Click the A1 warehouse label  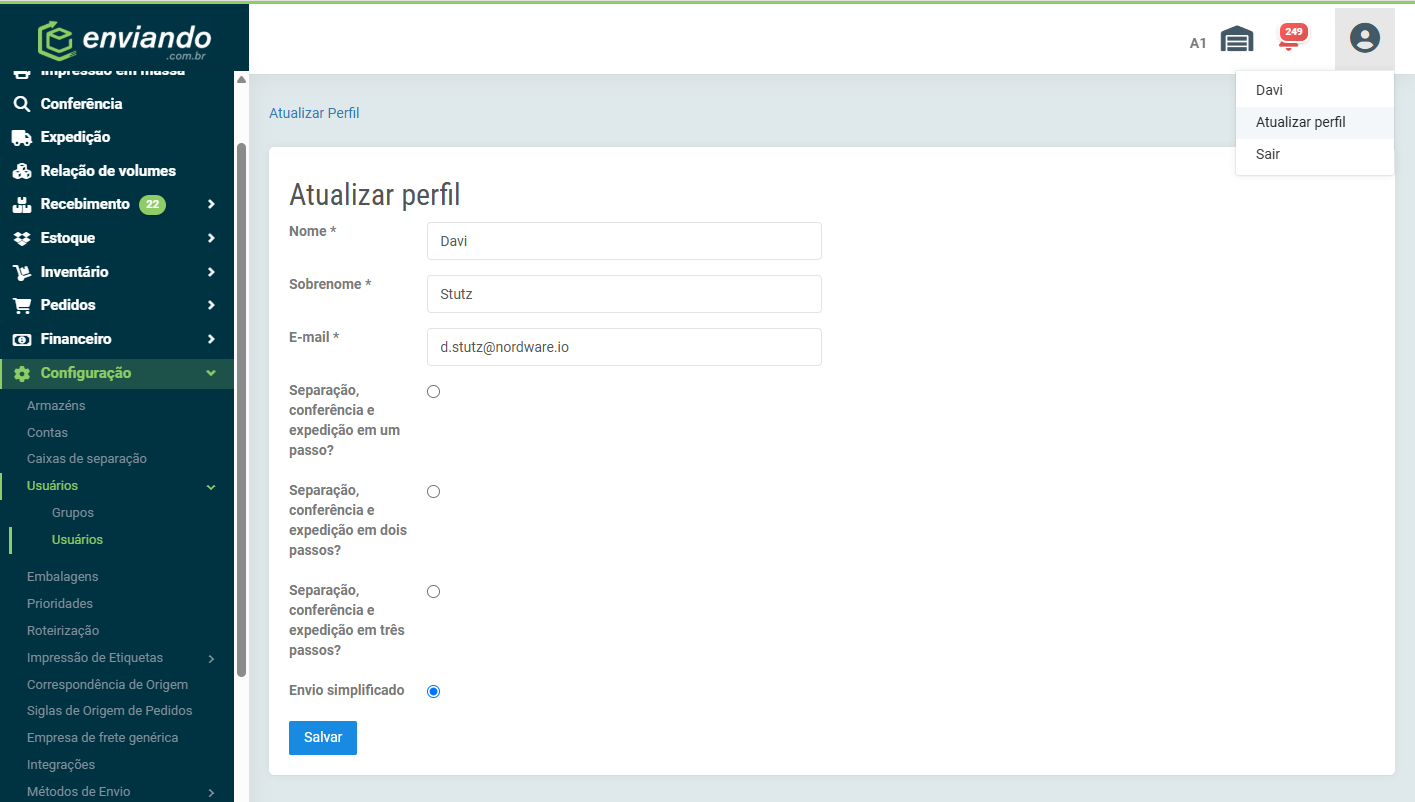tap(1198, 43)
